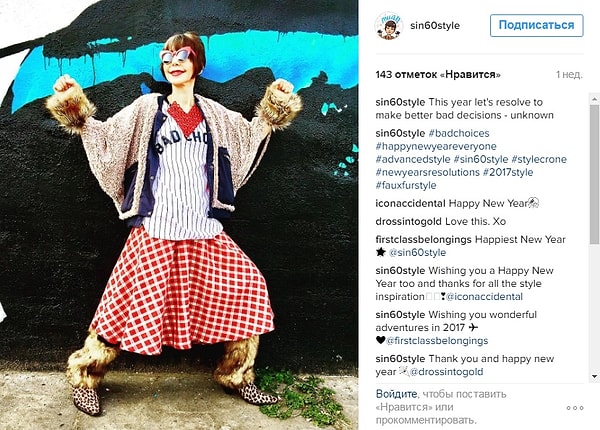
Task: Open the #stylecrone hashtag
Action: 539,159
